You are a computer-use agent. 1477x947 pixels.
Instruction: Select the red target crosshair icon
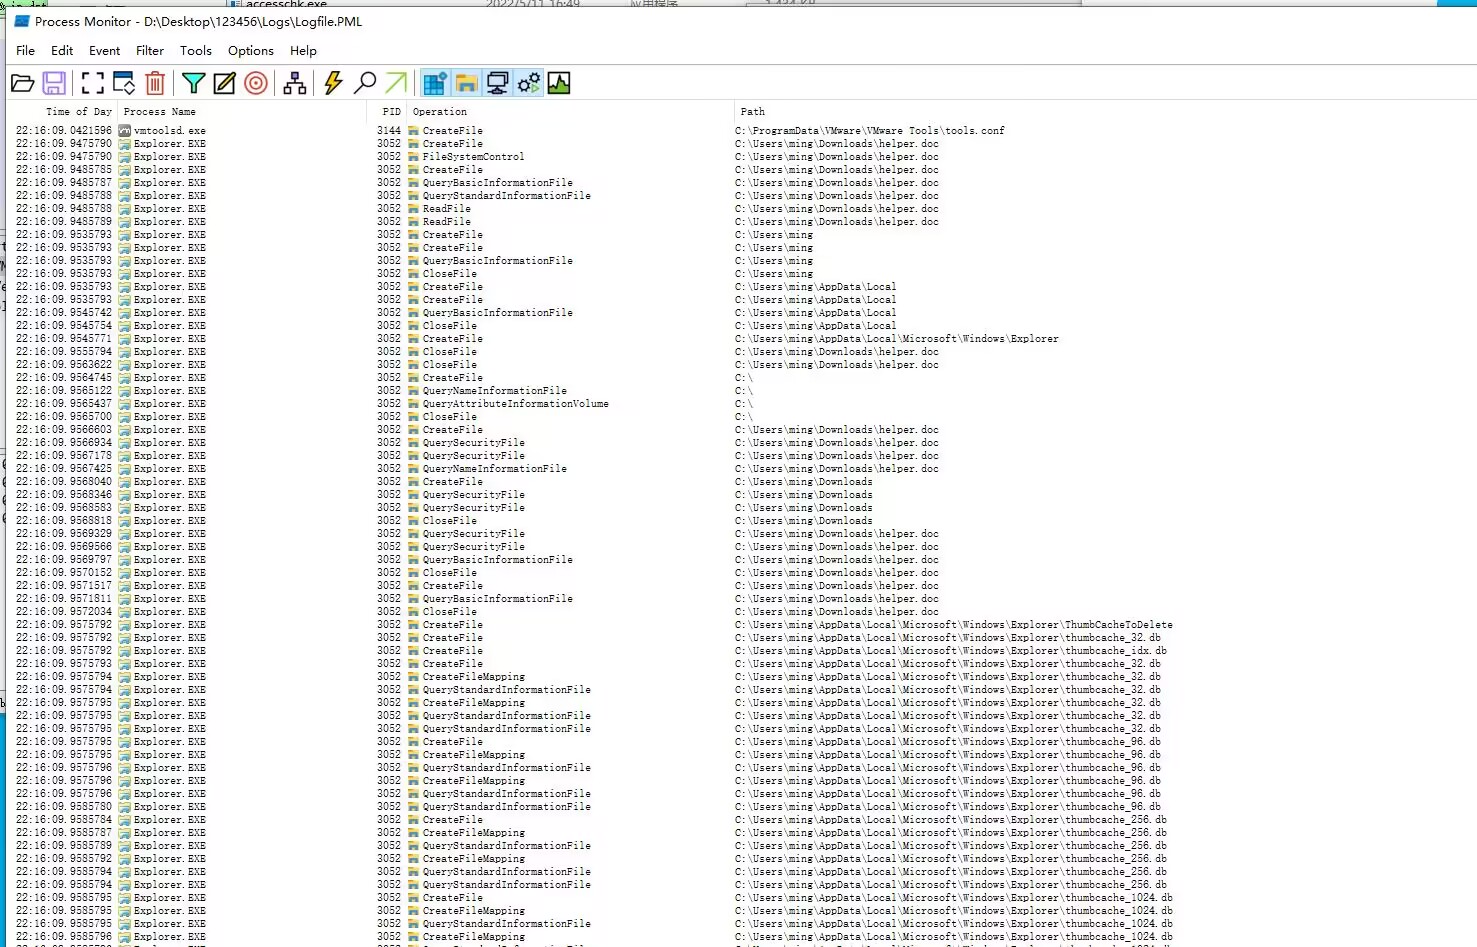[x=256, y=83]
